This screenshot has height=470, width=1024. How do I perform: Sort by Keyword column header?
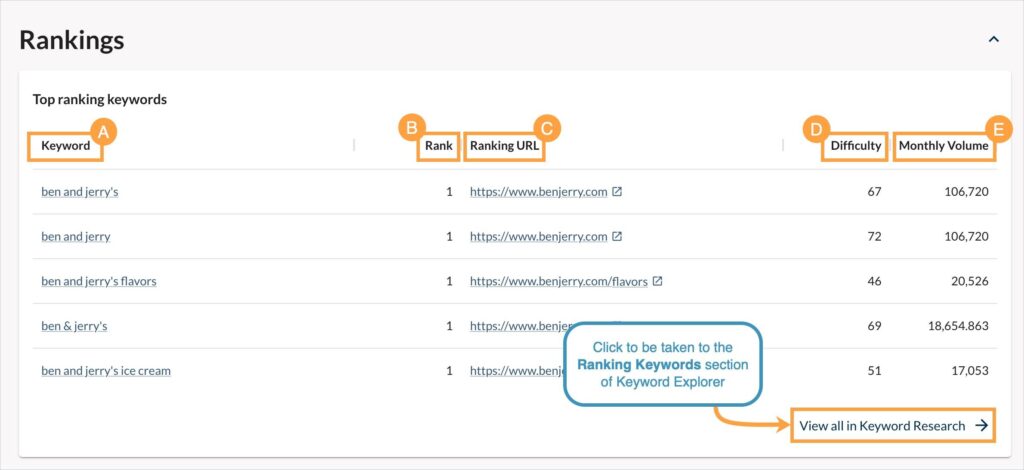click(x=65, y=146)
